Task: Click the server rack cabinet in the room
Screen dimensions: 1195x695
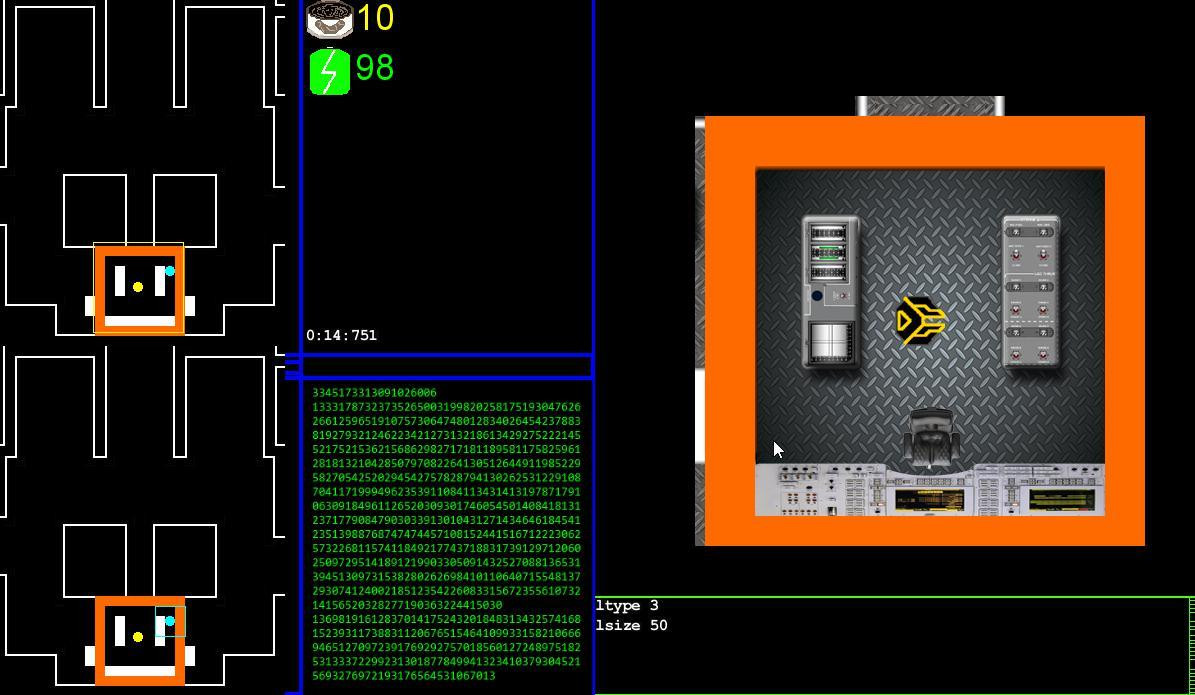Action: click(831, 293)
